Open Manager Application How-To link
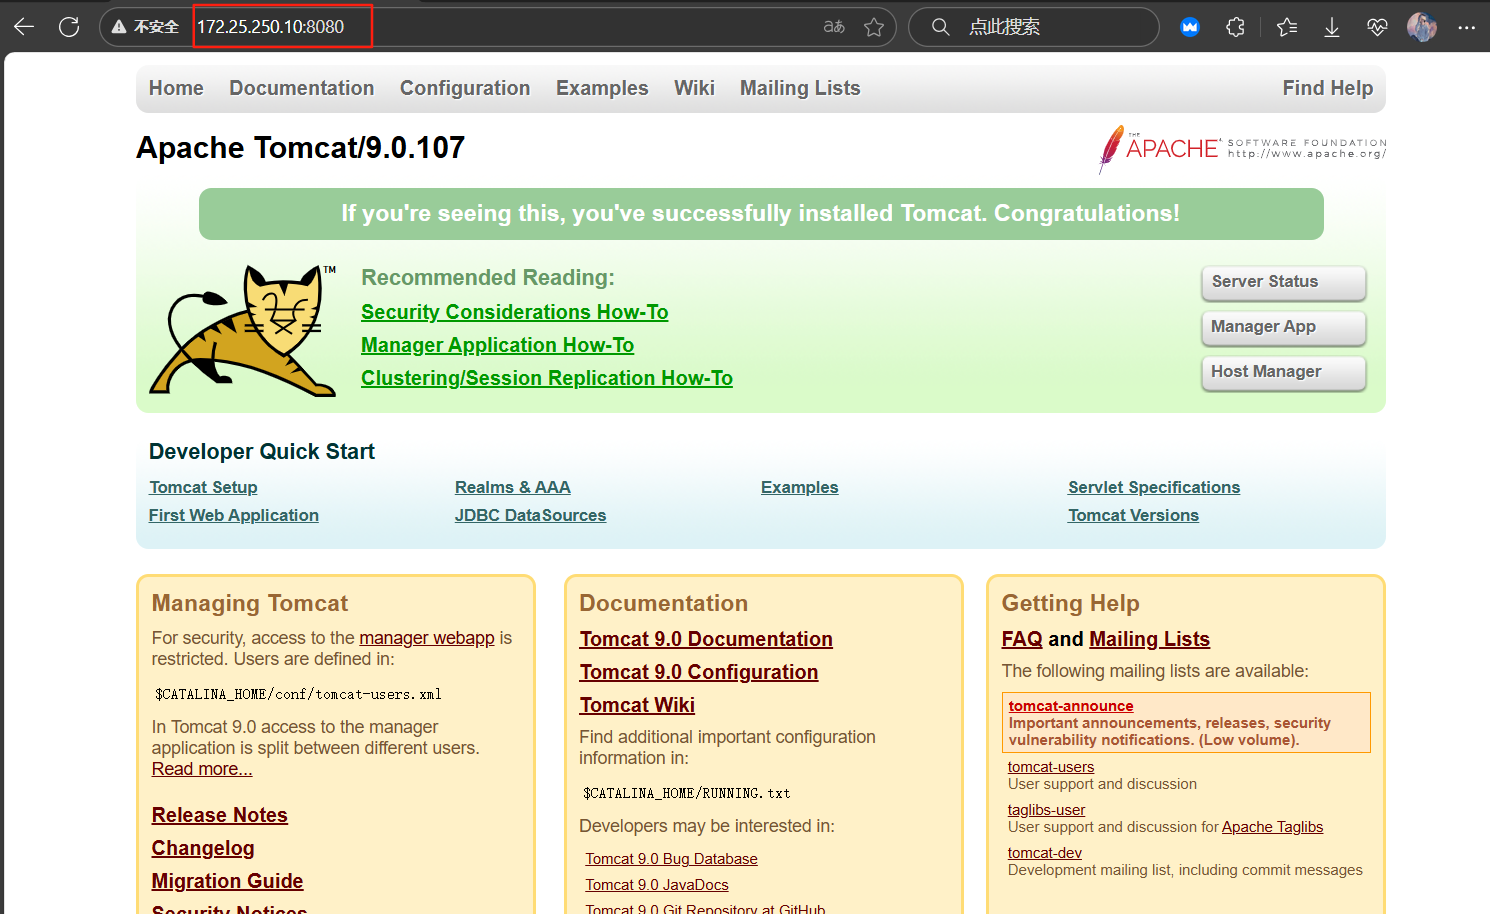The height and width of the screenshot is (914, 1490). 497,345
